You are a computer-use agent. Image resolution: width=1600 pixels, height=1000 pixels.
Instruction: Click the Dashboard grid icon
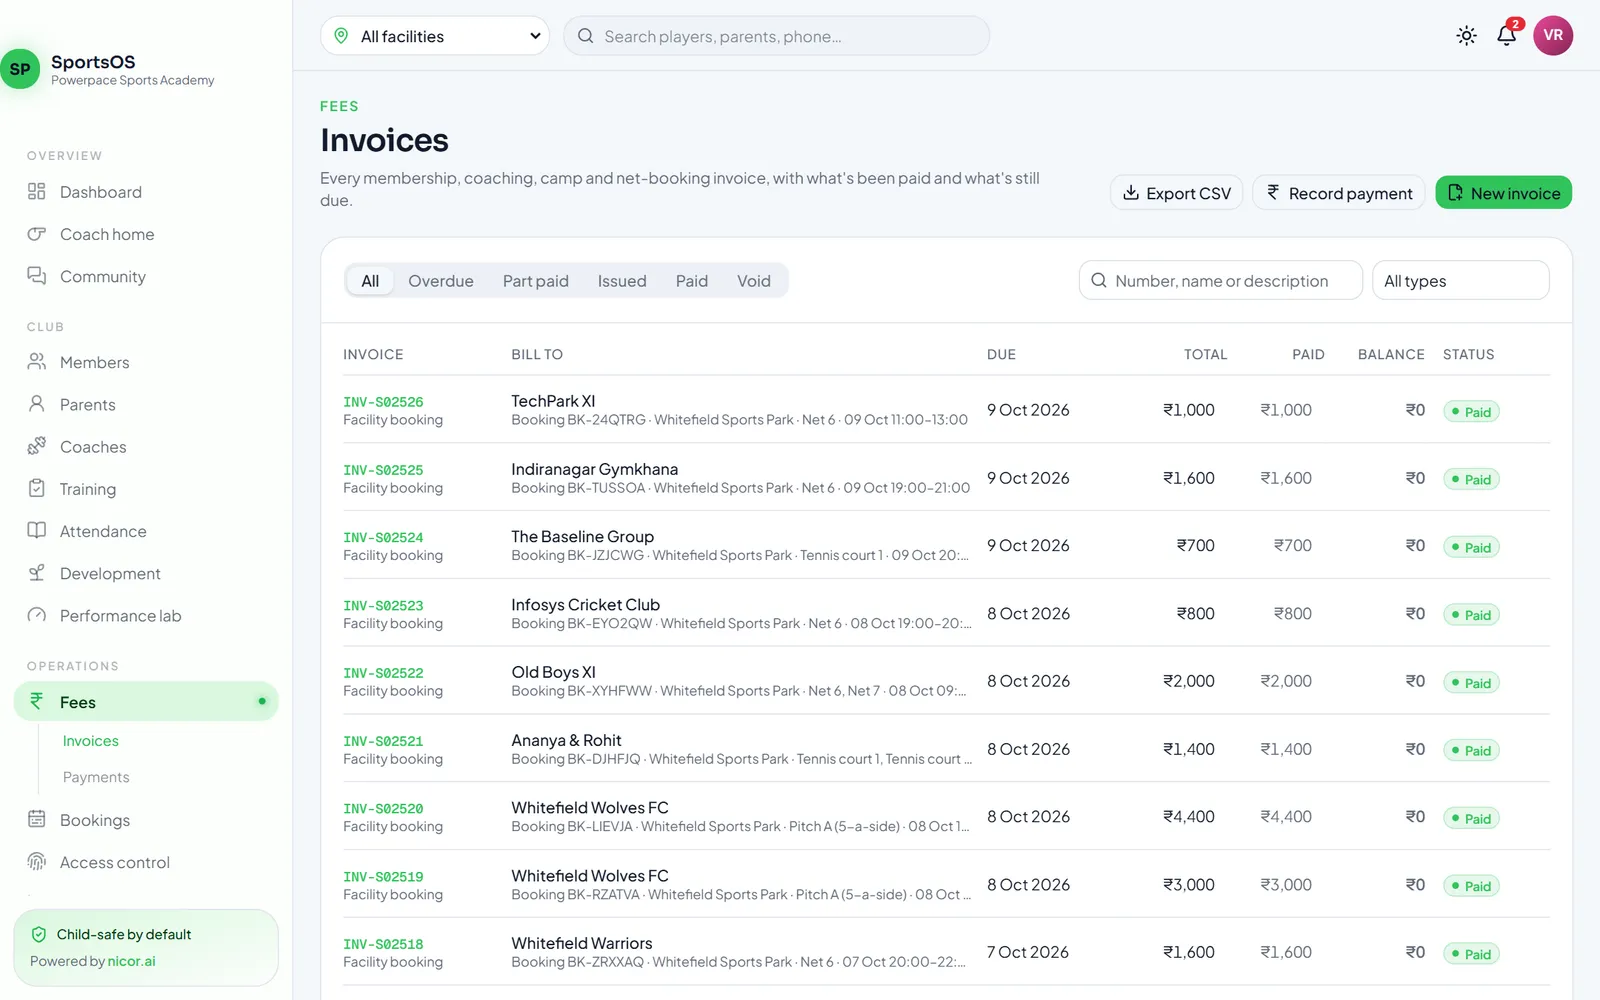coord(37,191)
